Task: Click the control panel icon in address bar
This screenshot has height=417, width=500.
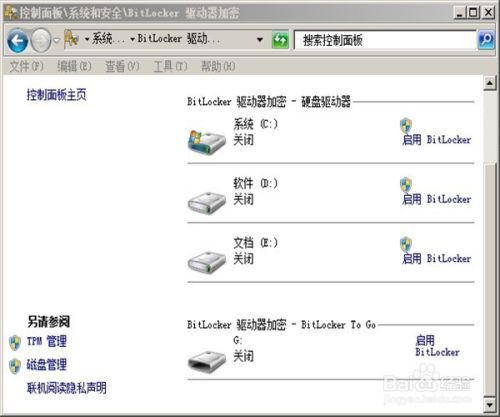Action: pyautogui.click(x=71, y=39)
